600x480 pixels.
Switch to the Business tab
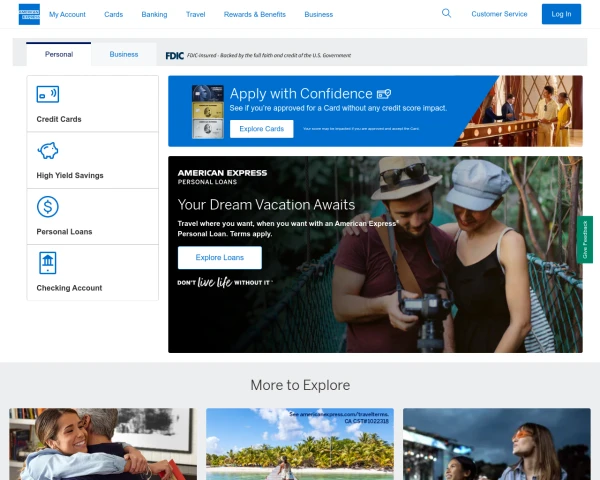(124, 54)
